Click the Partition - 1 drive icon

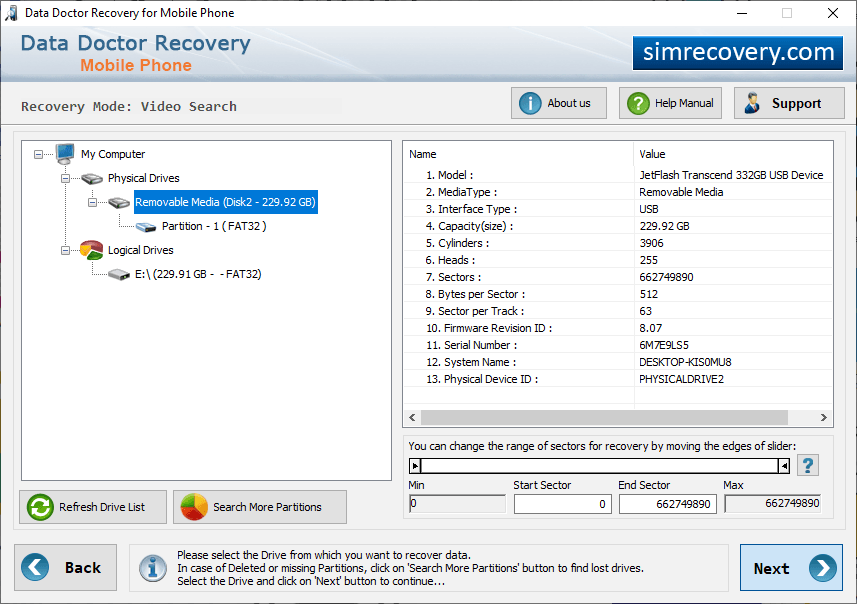(146, 226)
